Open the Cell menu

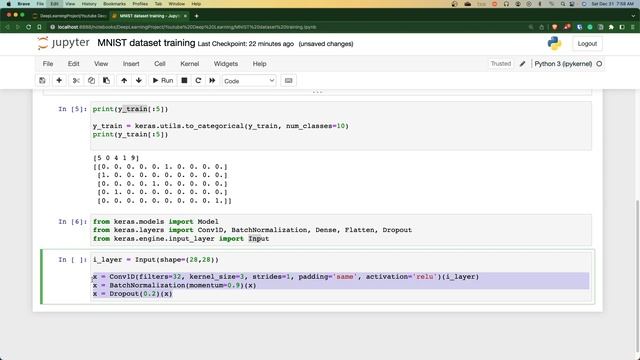pyautogui.click(x=160, y=64)
